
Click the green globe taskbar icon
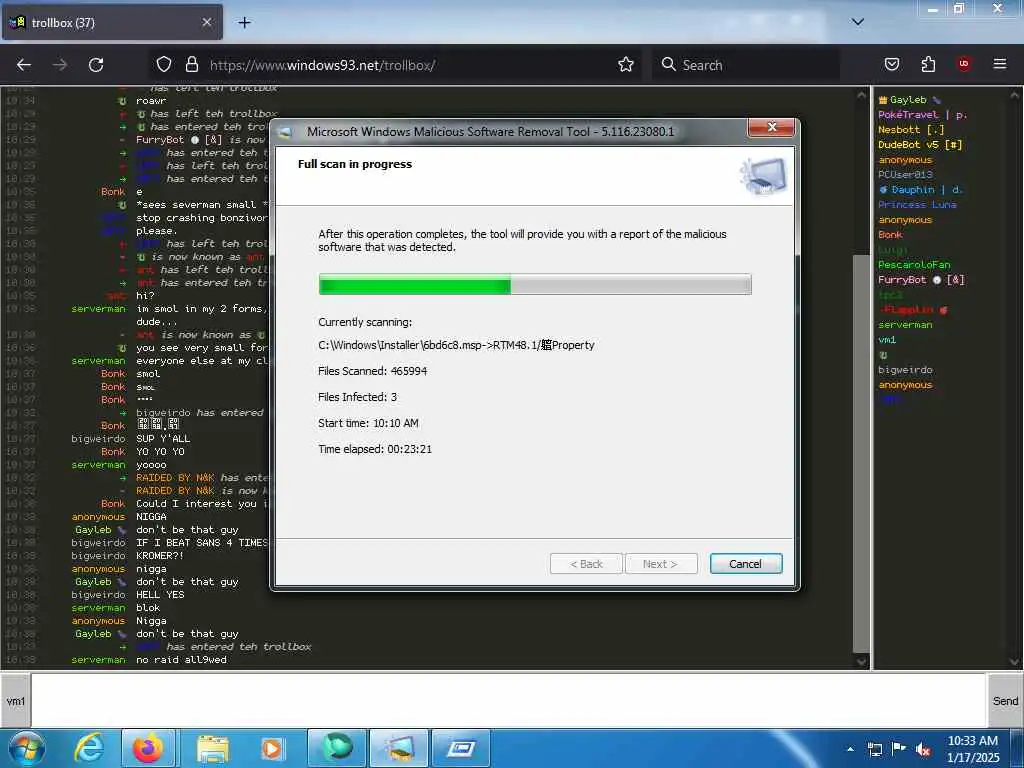tap(337, 748)
